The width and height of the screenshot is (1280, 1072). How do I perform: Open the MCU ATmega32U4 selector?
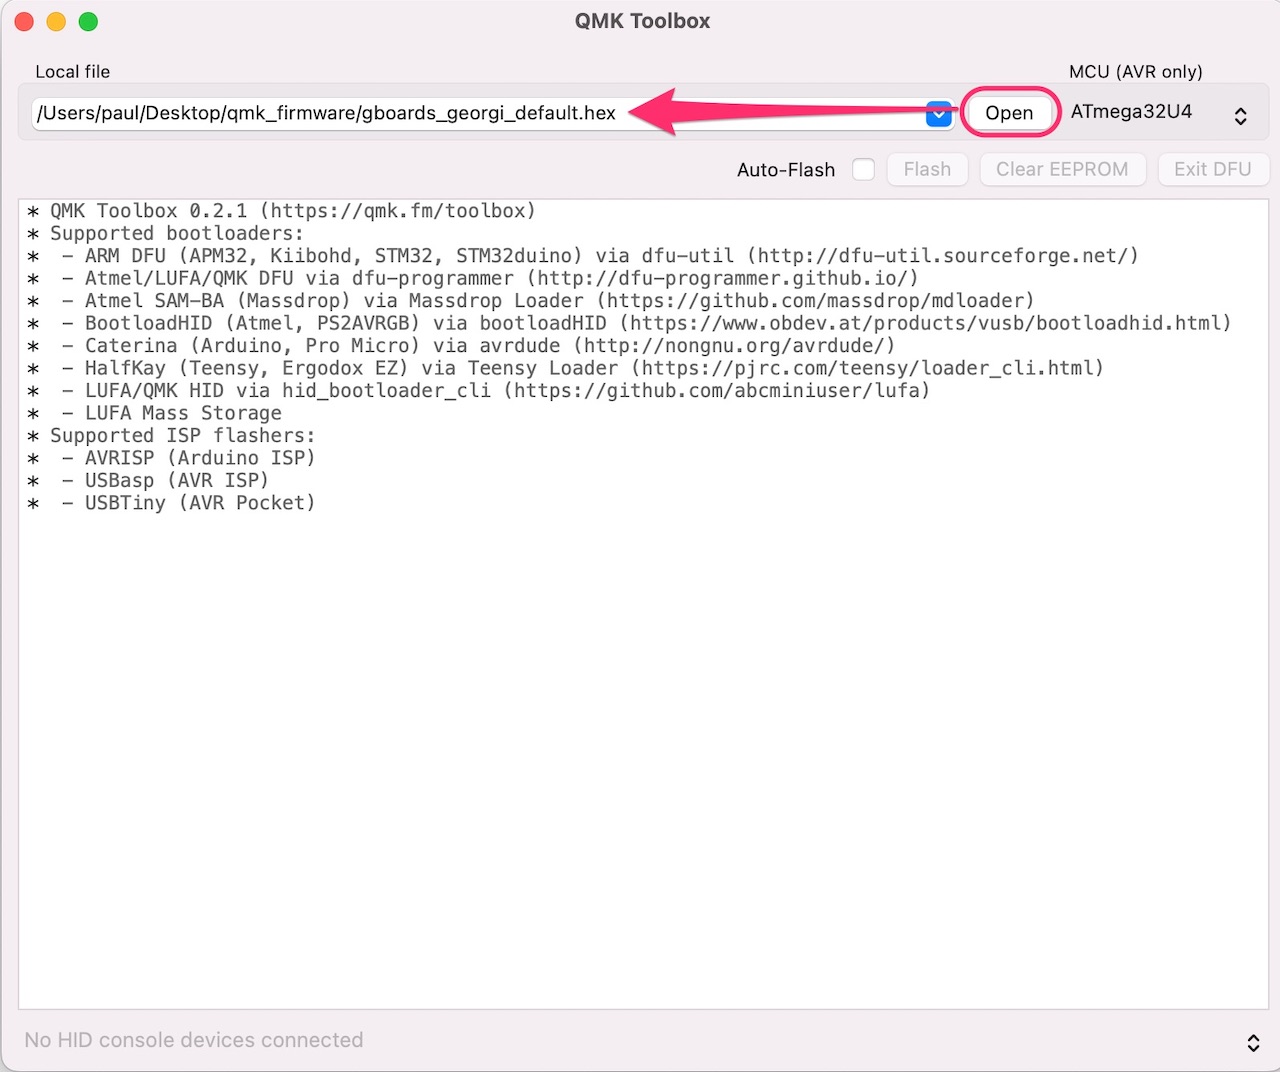pos(1160,113)
